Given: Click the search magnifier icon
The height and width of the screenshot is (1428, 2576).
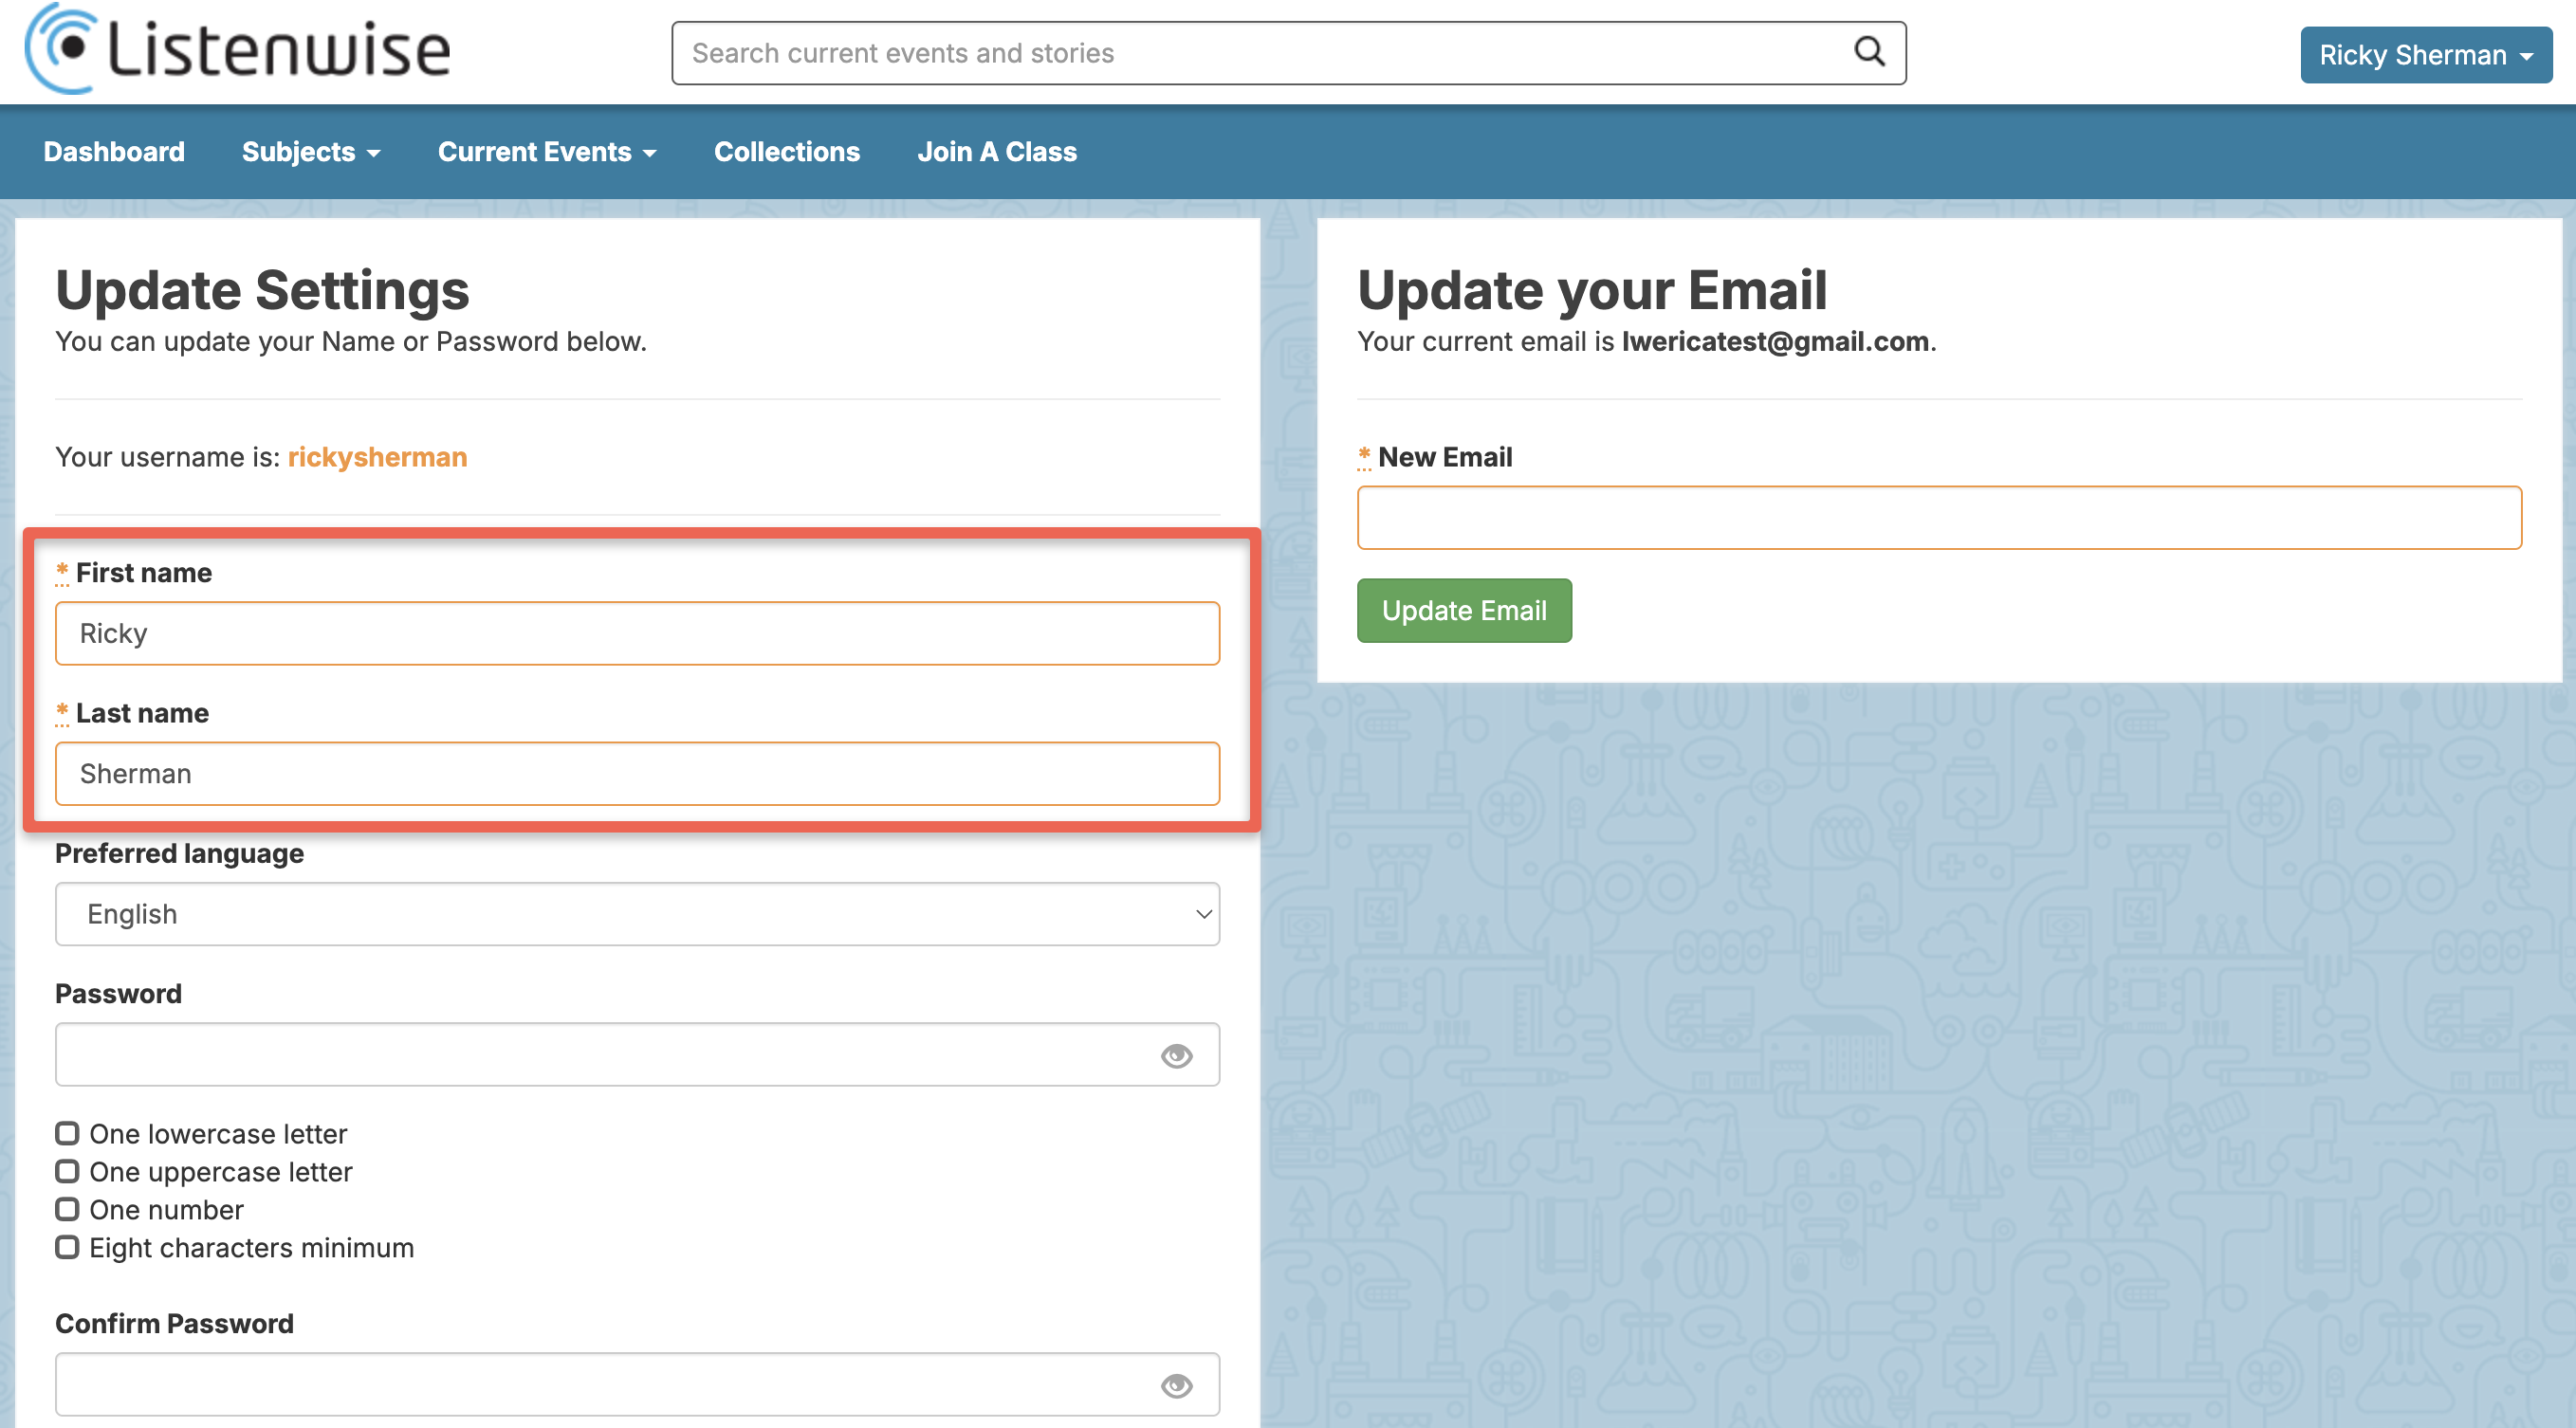Looking at the screenshot, I should tap(1869, 52).
